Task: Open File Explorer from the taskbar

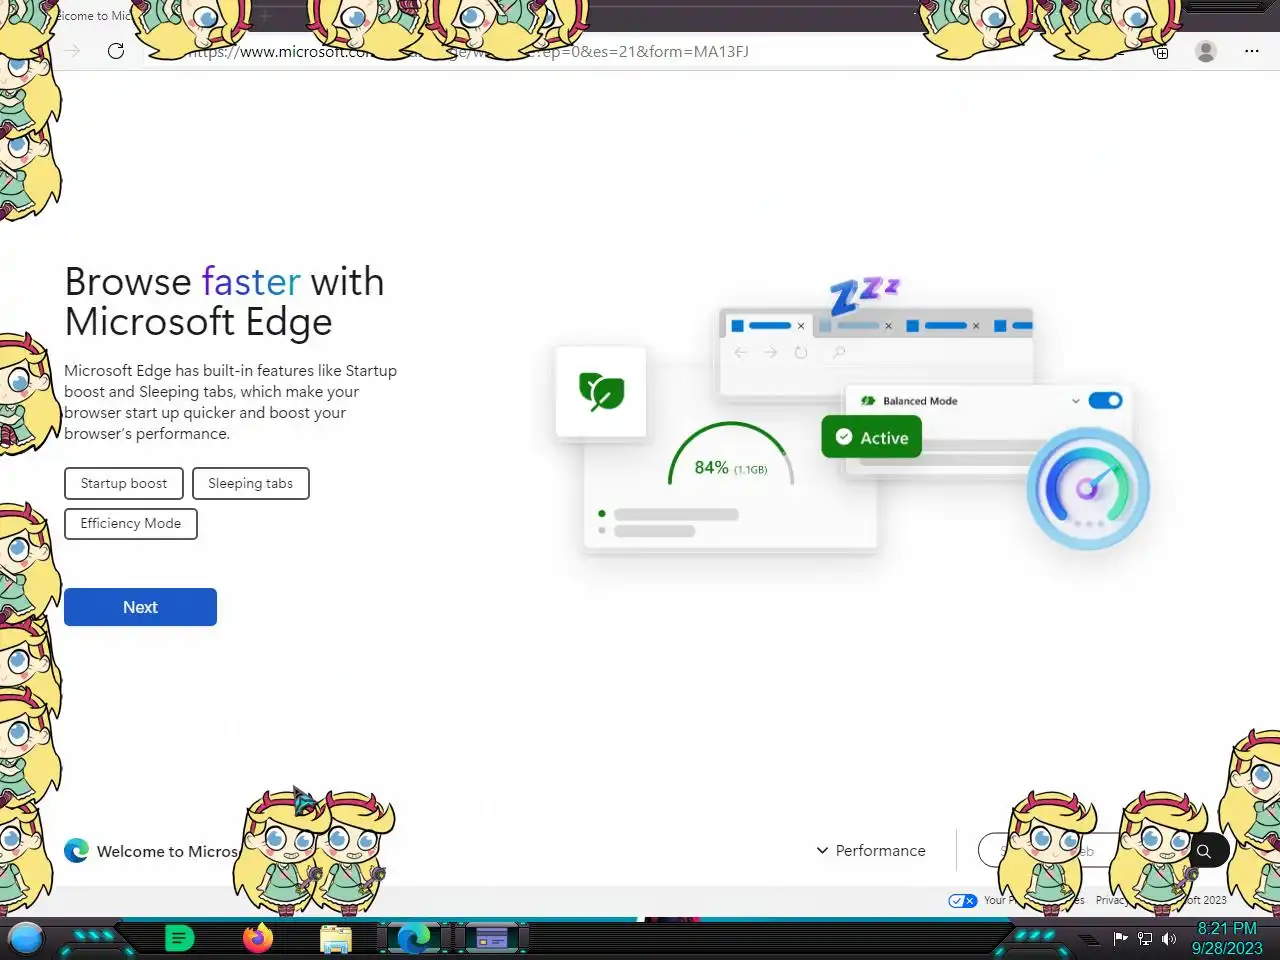Action: [x=336, y=939]
